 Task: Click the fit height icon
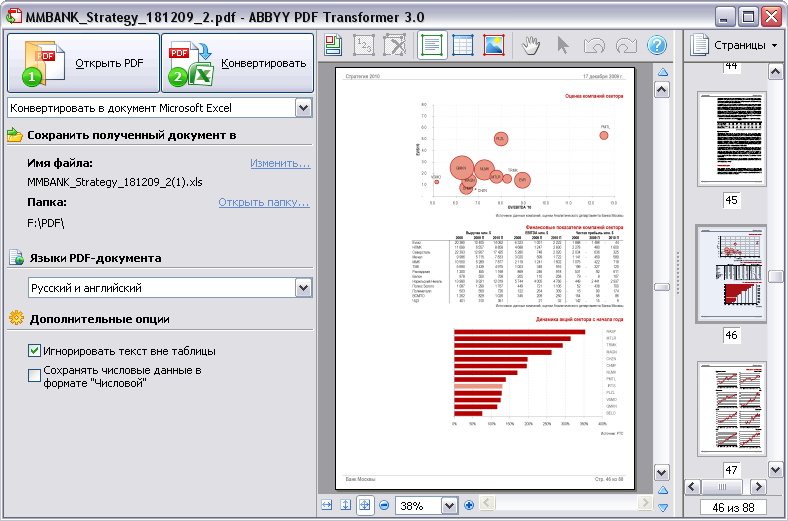coord(346,505)
